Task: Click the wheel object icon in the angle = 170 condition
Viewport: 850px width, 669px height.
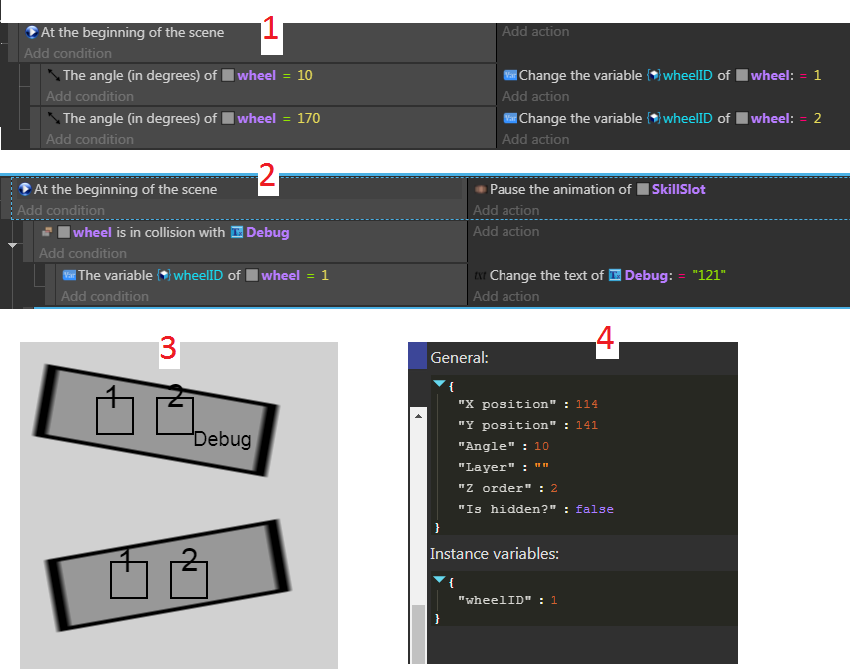Action: pyautogui.click(x=228, y=118)
